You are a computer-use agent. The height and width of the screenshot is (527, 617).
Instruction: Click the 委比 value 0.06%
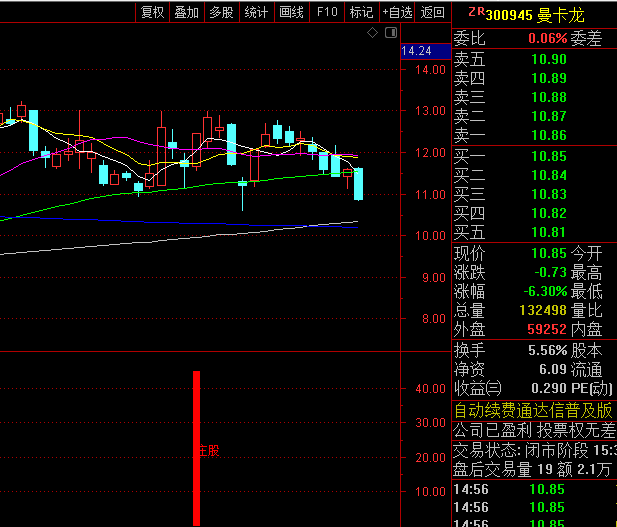tap(547, 38)
